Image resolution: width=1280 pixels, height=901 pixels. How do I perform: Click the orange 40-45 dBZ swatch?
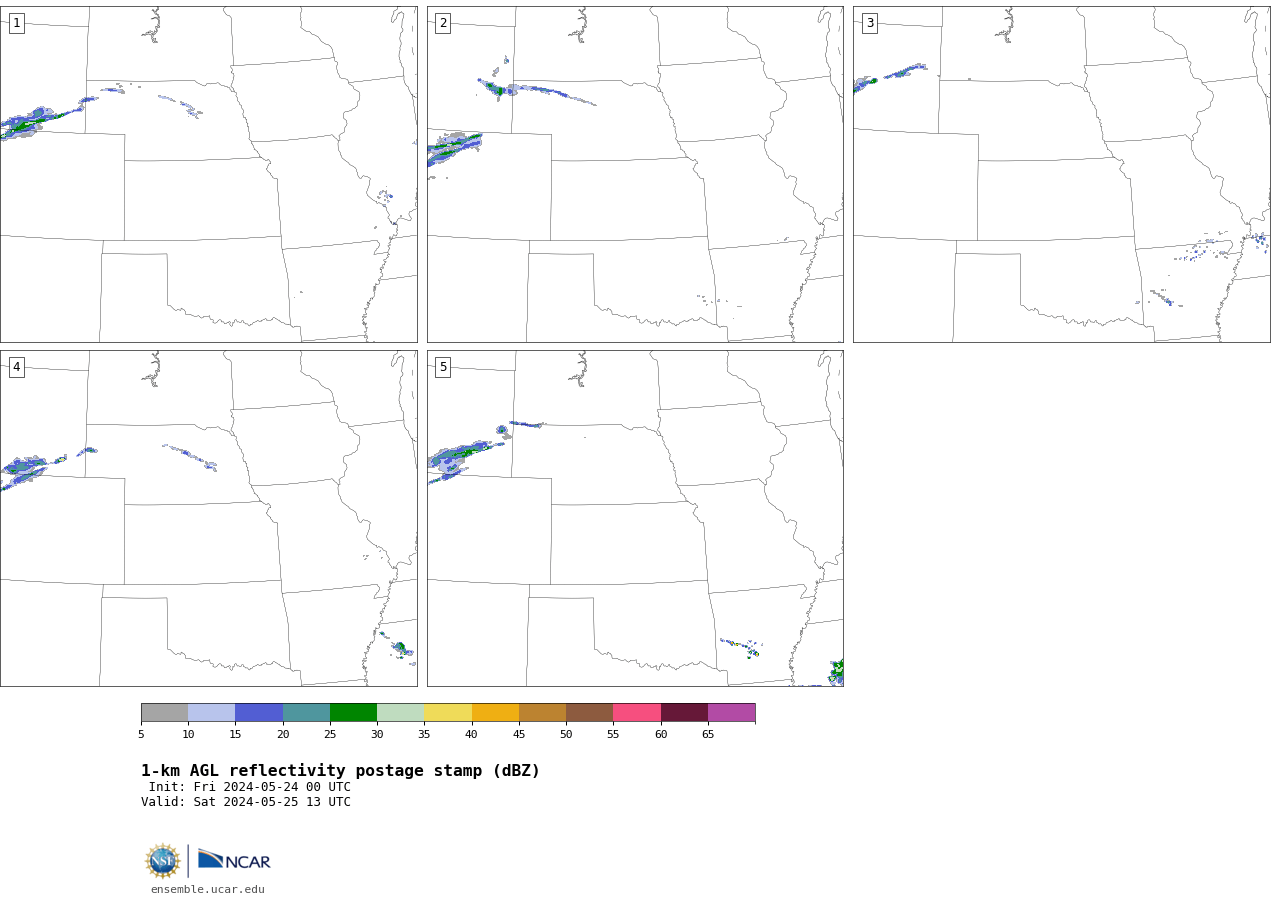click(x=495, y=712)
